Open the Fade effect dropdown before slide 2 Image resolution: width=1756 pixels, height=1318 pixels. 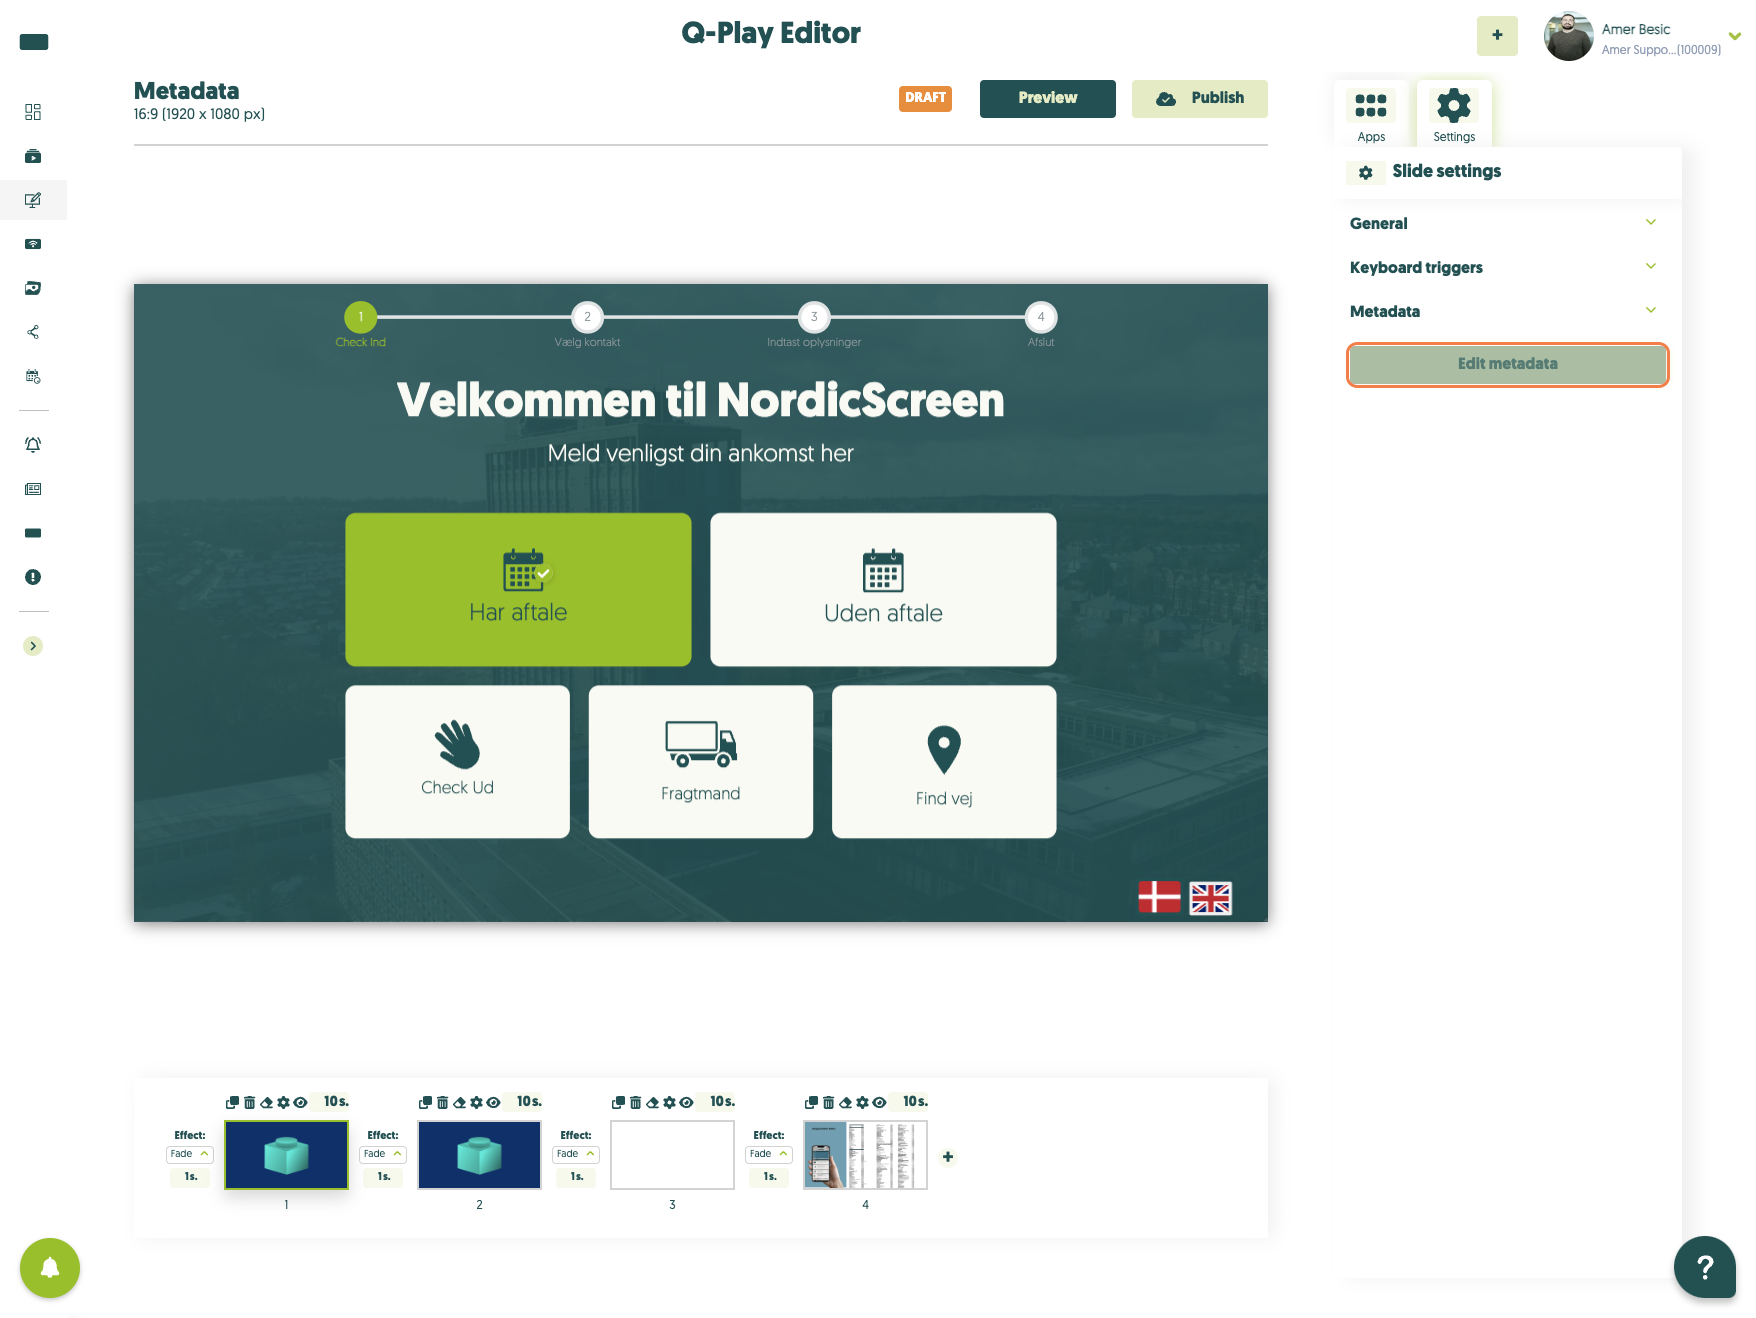pos(382,1154)
